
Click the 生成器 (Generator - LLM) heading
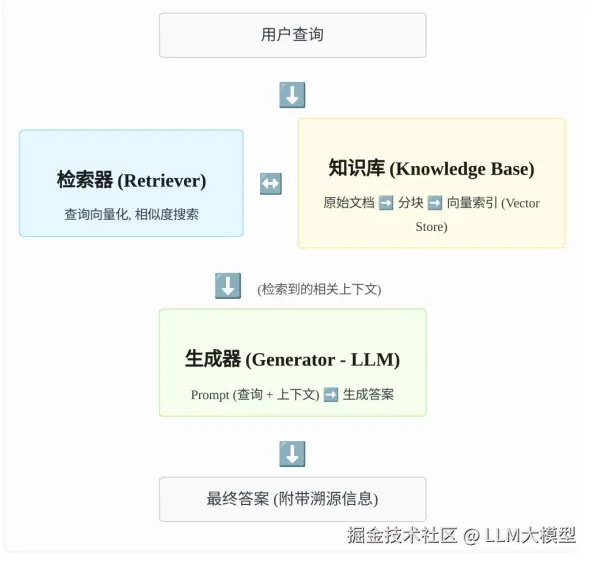coord(292,359)
